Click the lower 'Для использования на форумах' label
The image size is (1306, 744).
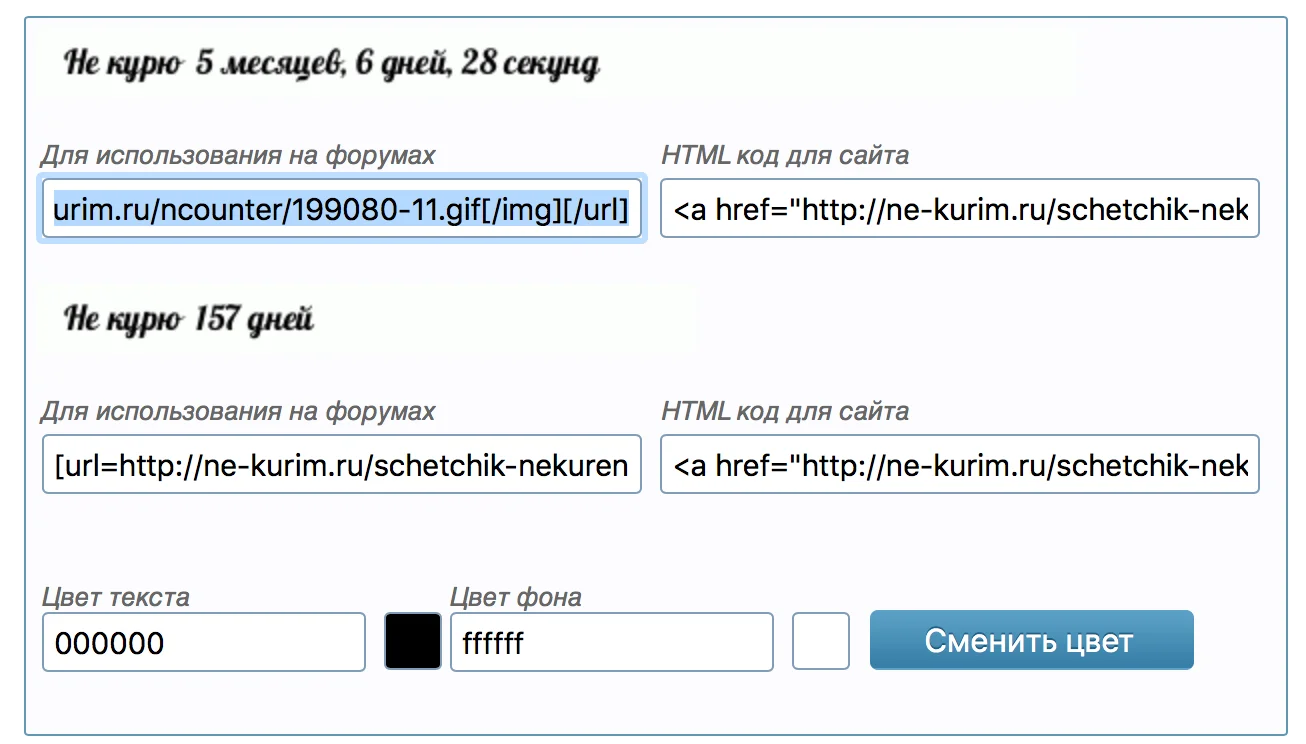(x=238, y=411)
